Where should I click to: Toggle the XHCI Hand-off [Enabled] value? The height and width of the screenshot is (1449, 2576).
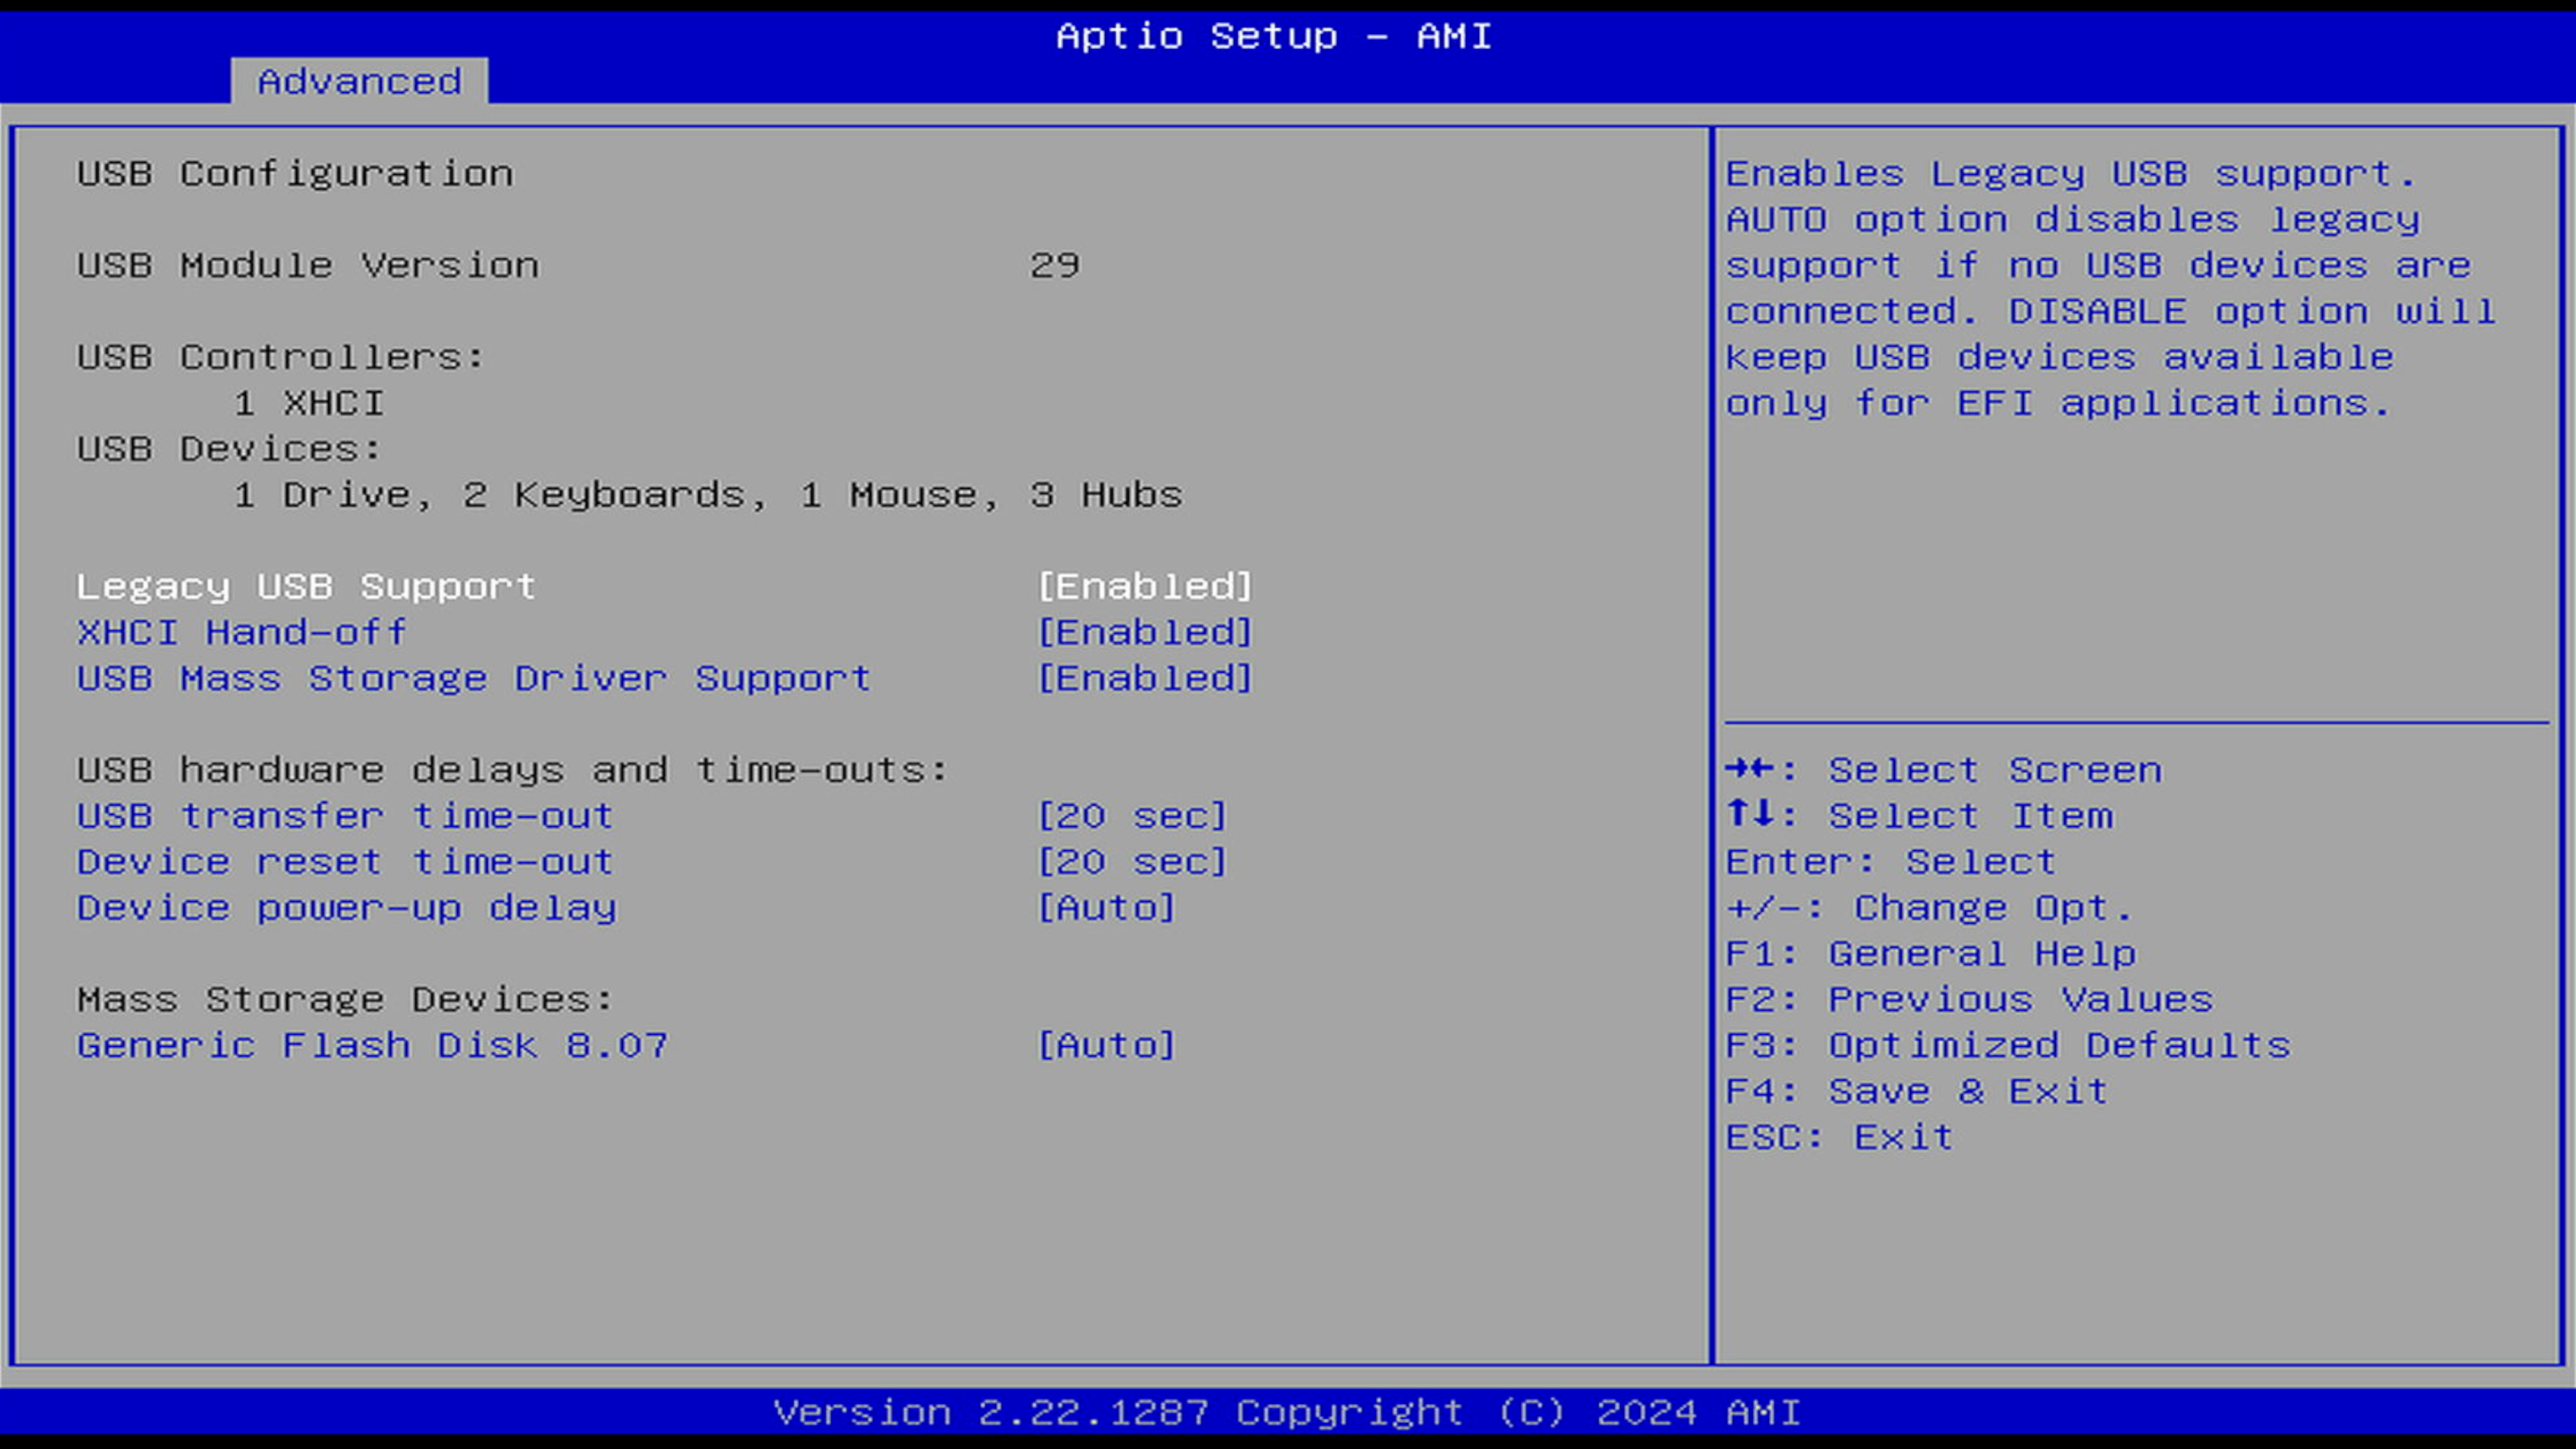coord(1144,632)
